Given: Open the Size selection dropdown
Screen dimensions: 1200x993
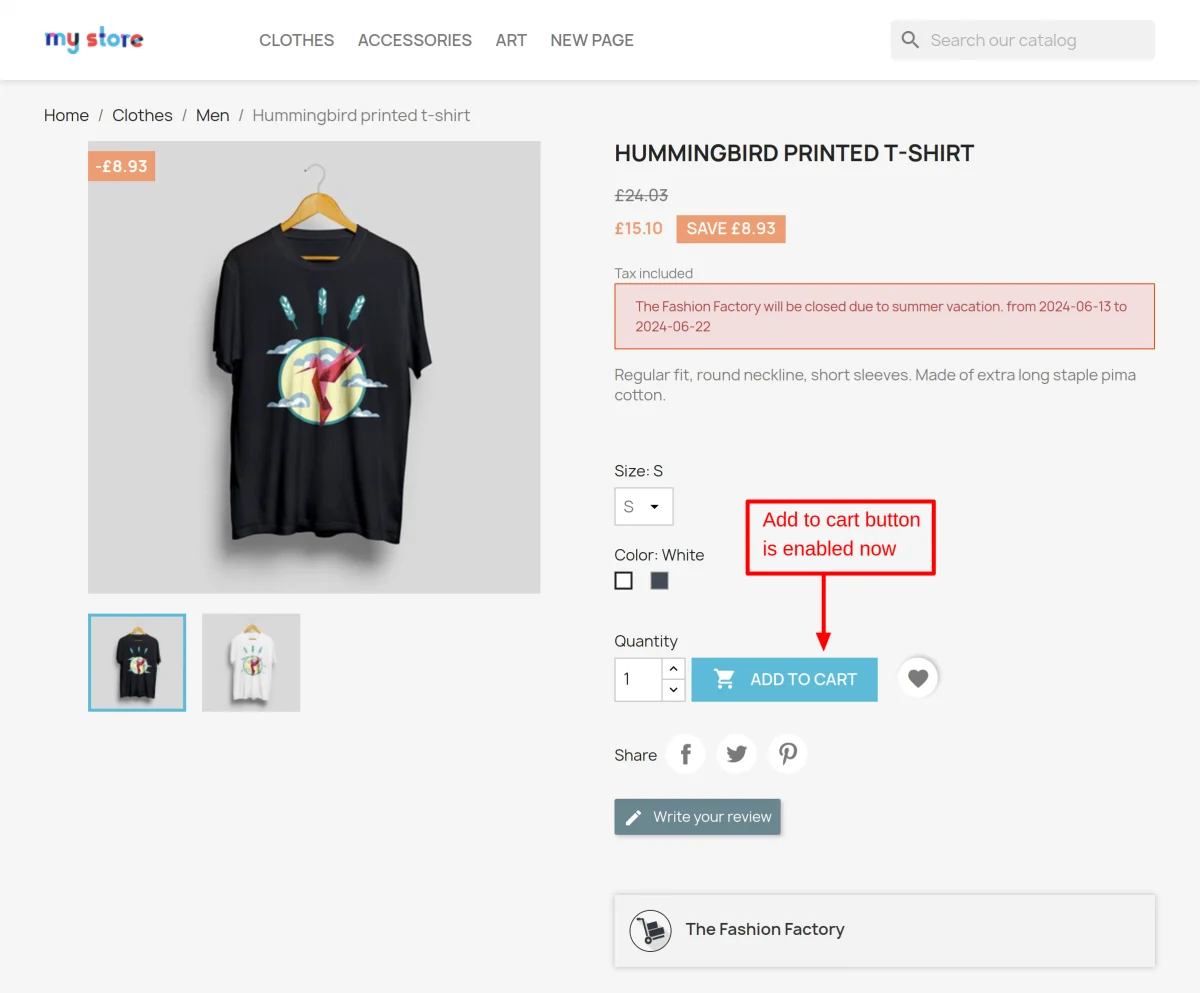Looking at the screenshot, I should point(643,506).
